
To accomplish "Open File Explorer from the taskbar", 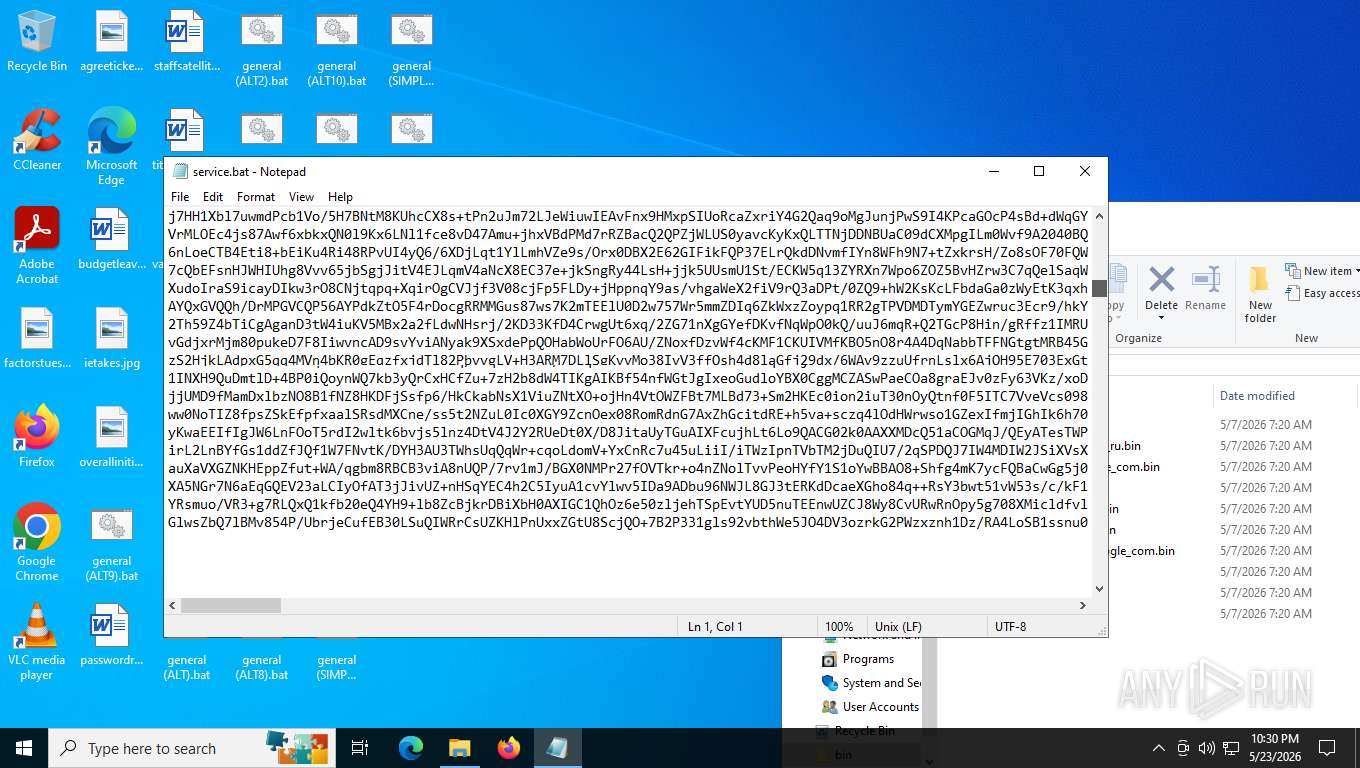I will pyautogui.click(x=459, y=748).
